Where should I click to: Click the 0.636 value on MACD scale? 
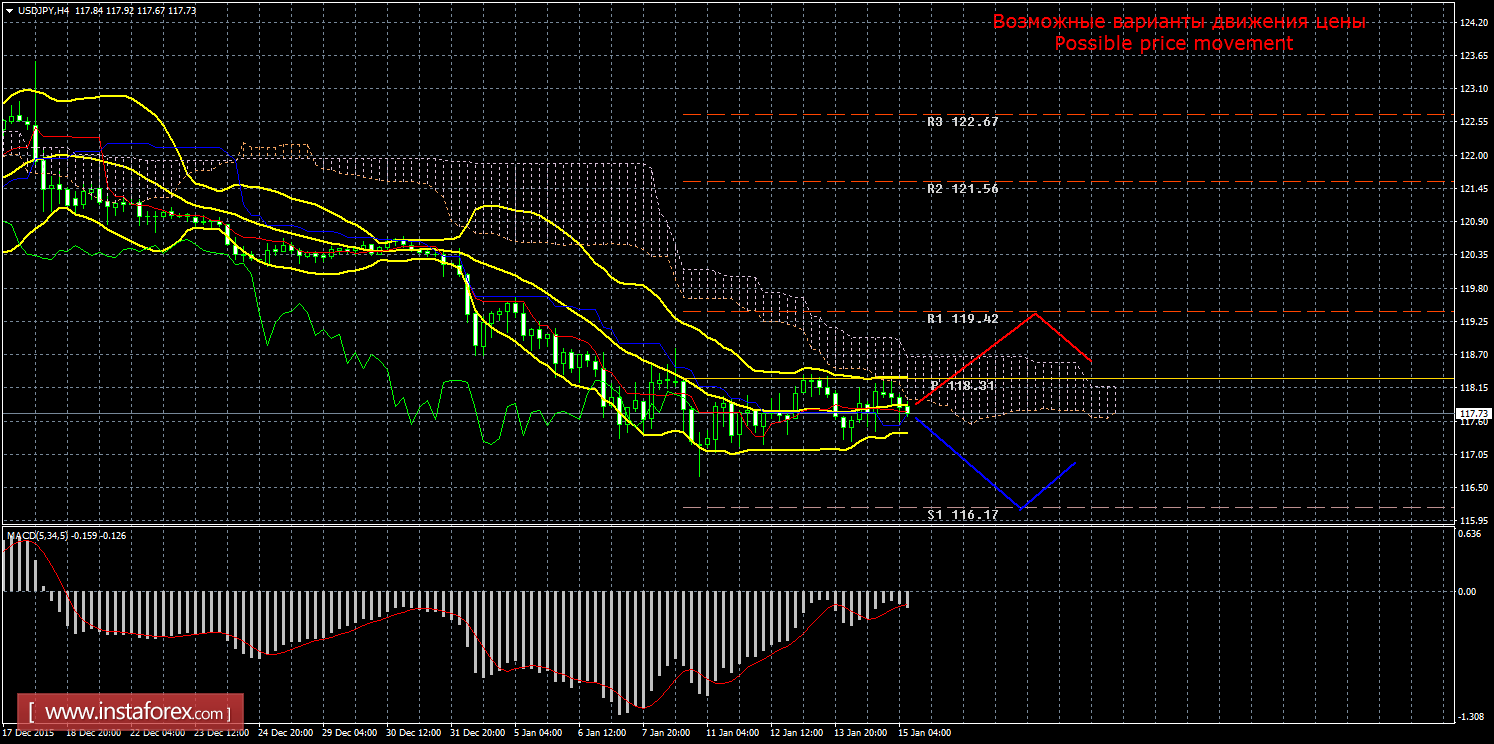tap(1469, 534)
